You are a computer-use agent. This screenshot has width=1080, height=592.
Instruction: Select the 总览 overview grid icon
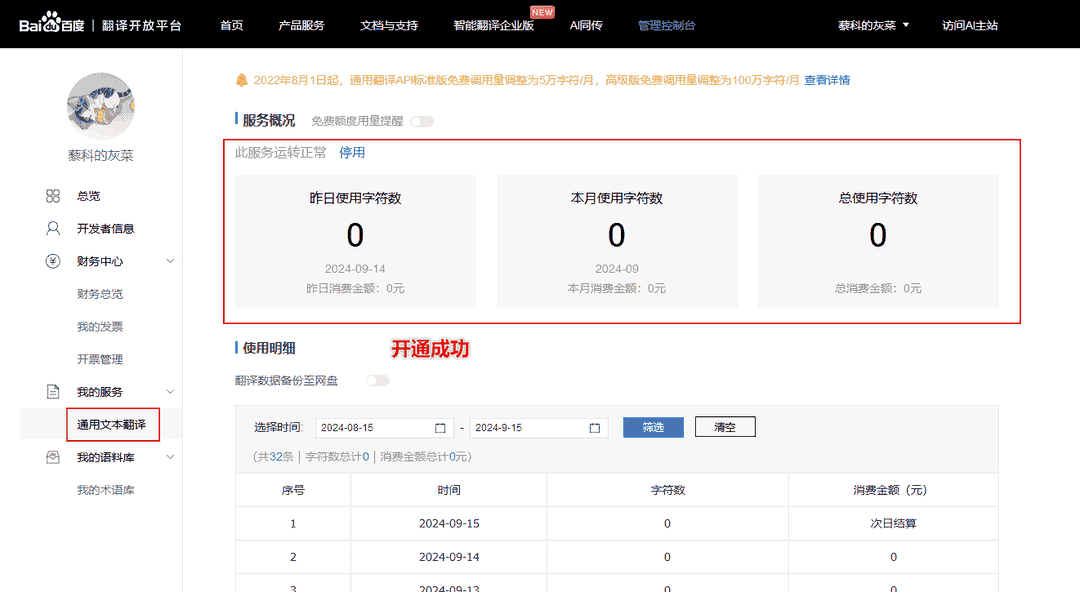(53, 196)
